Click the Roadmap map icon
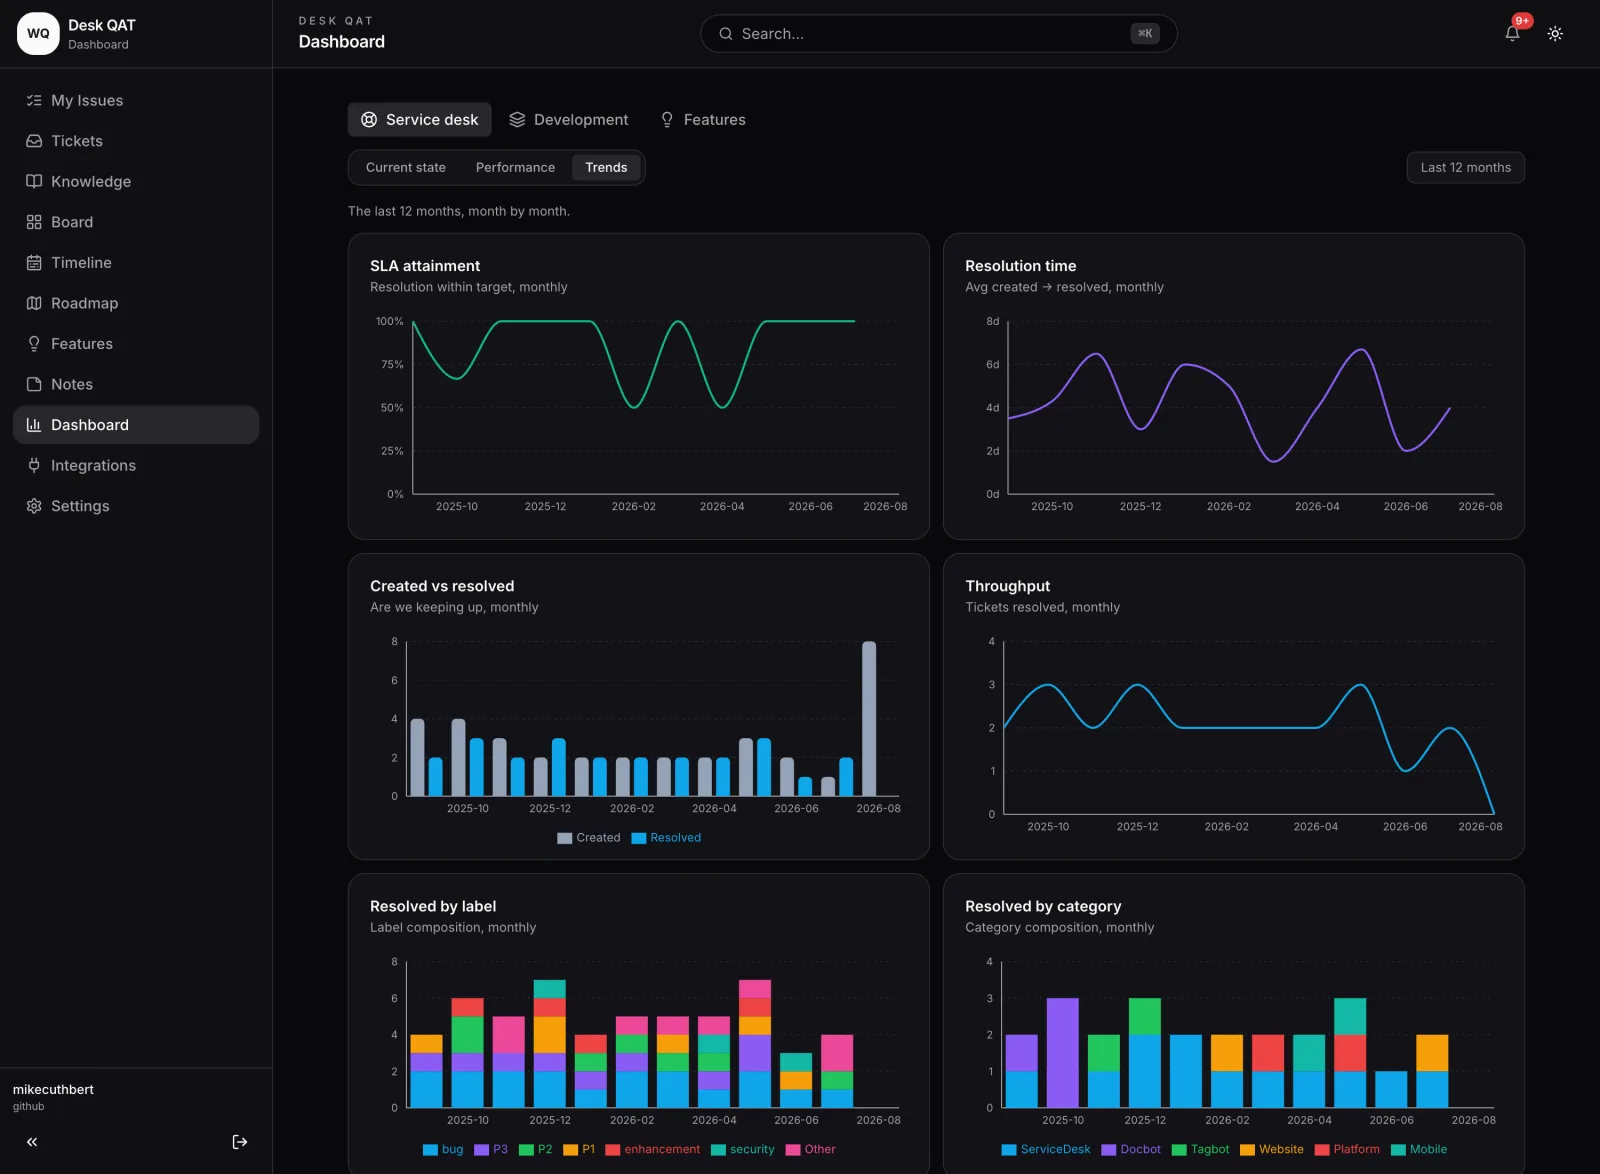 34,303
